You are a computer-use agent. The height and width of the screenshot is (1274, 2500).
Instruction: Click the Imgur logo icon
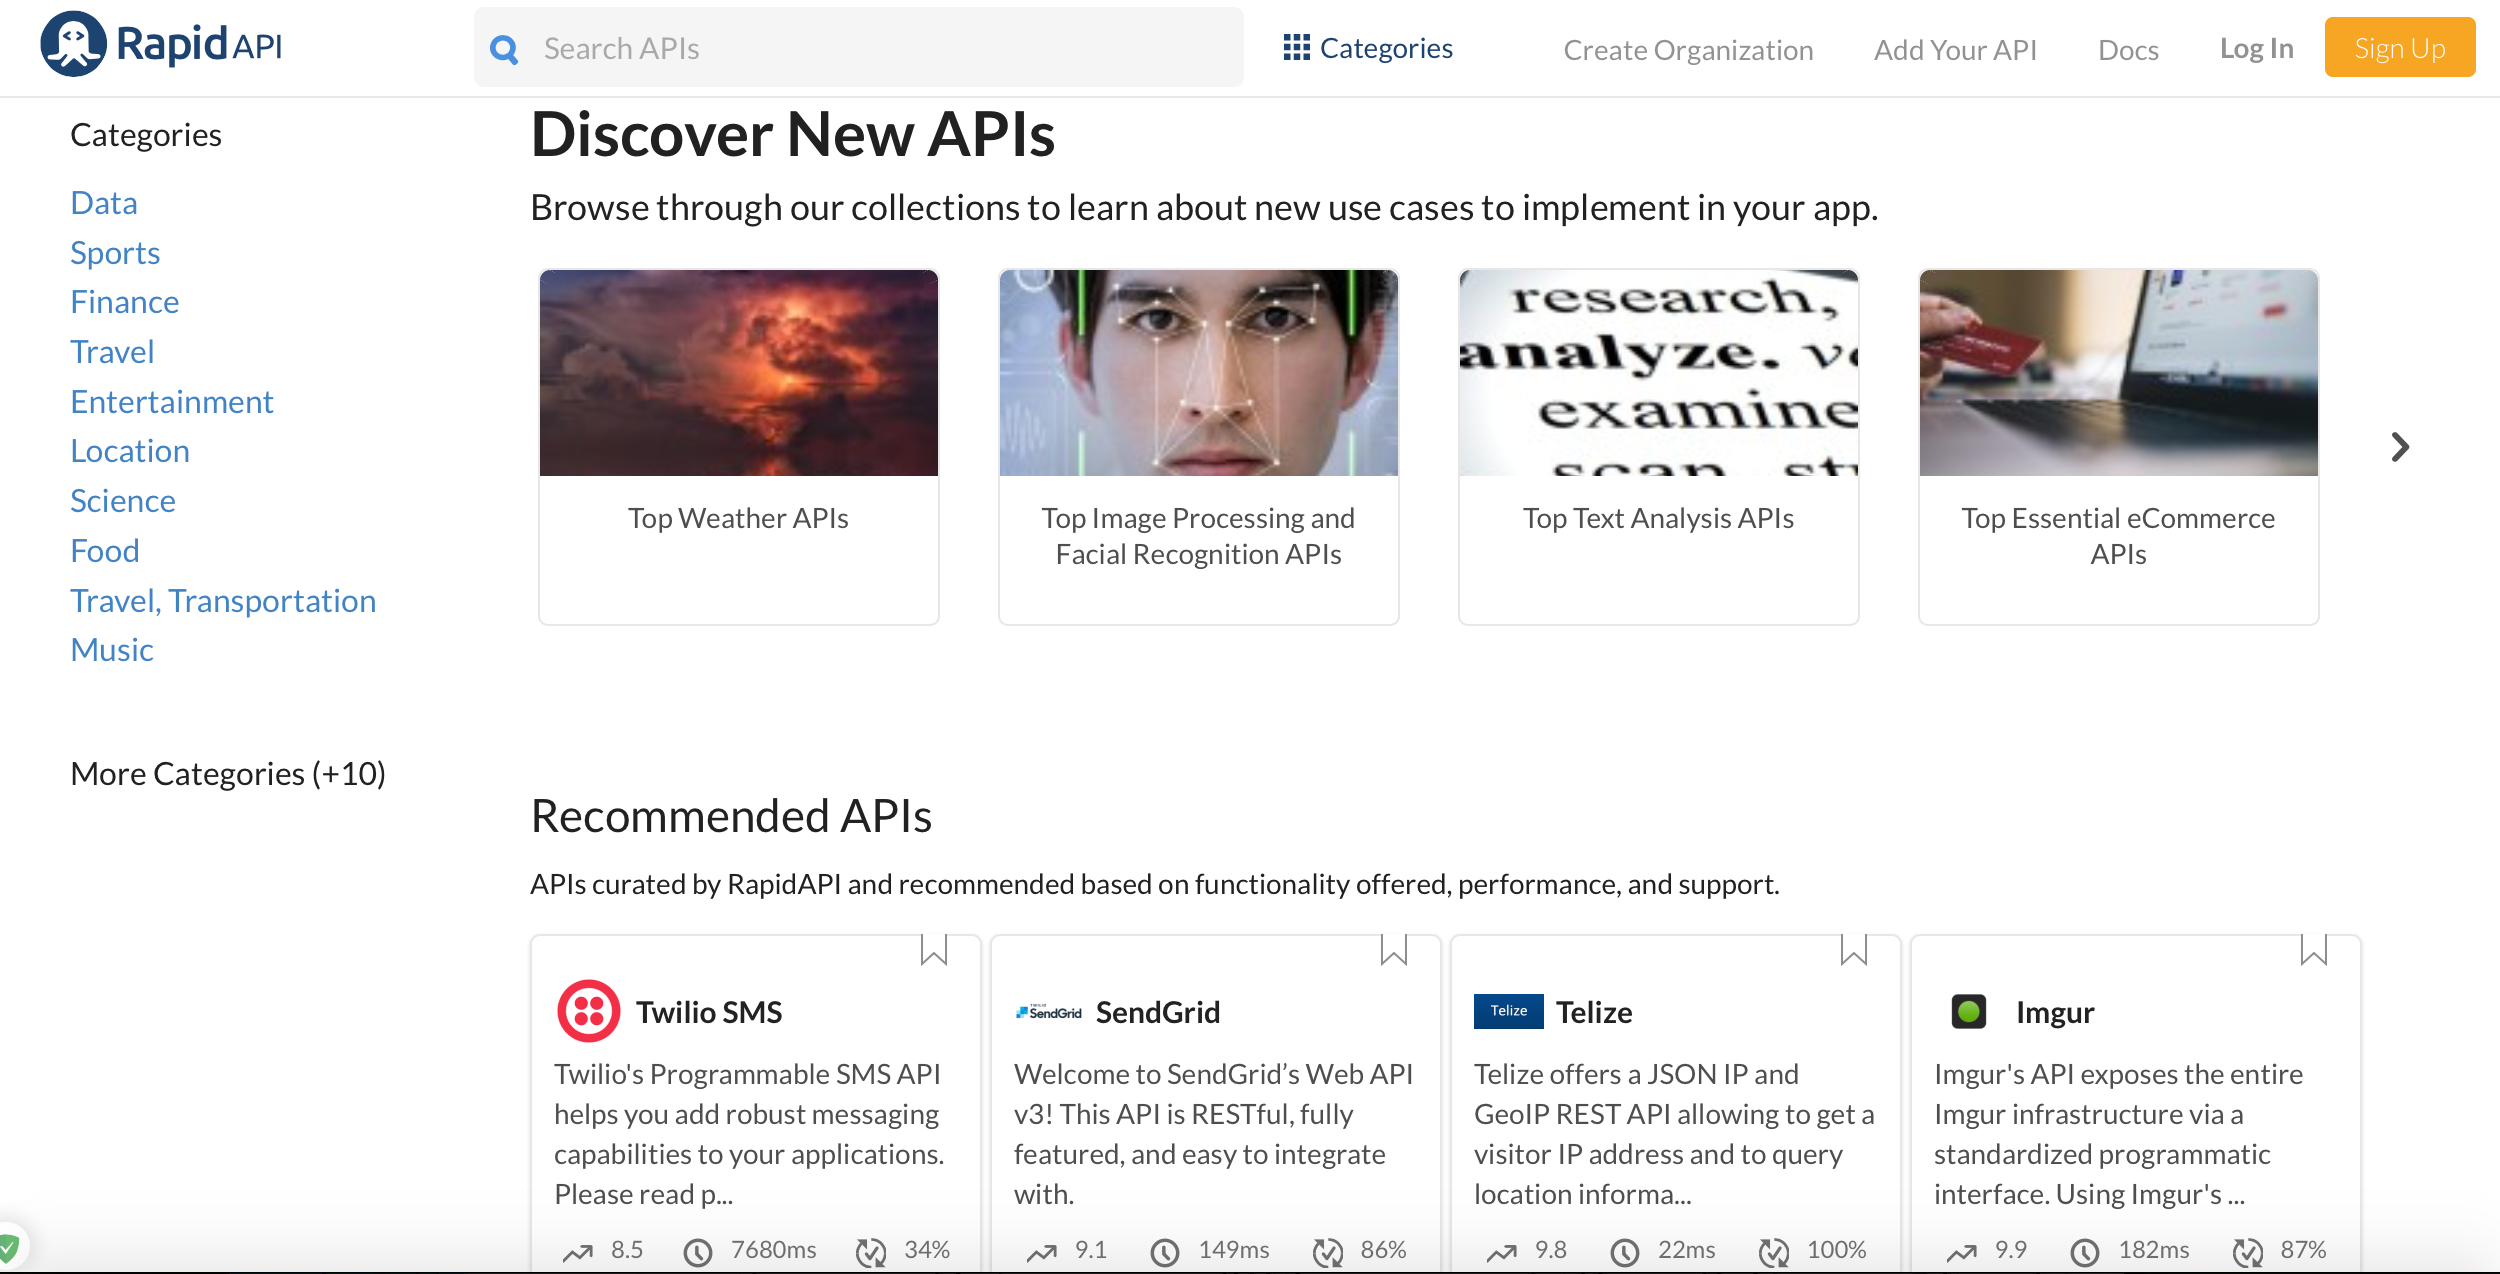(x=1968, y=1011)
